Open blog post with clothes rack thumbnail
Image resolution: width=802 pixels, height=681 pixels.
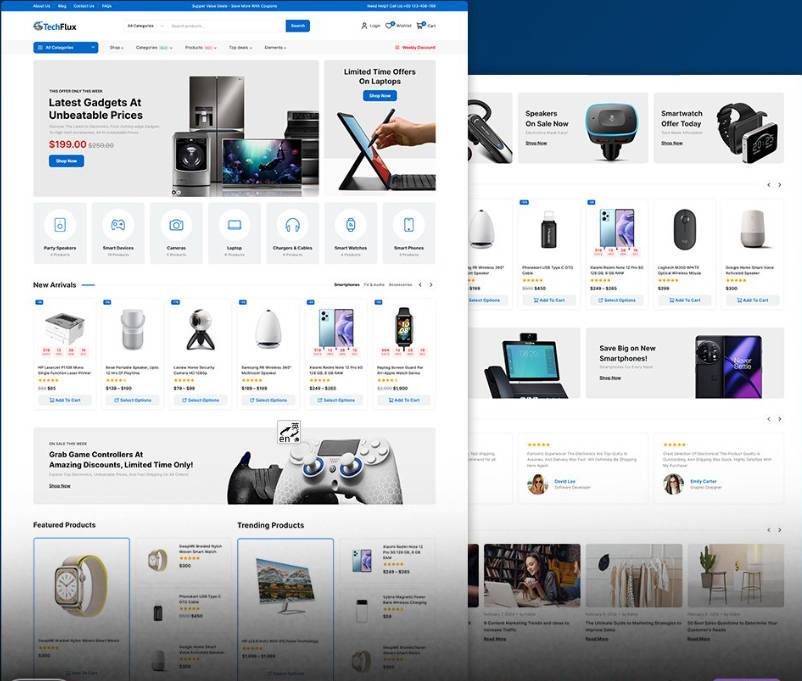pyautogui.click(x=634, y=576)
